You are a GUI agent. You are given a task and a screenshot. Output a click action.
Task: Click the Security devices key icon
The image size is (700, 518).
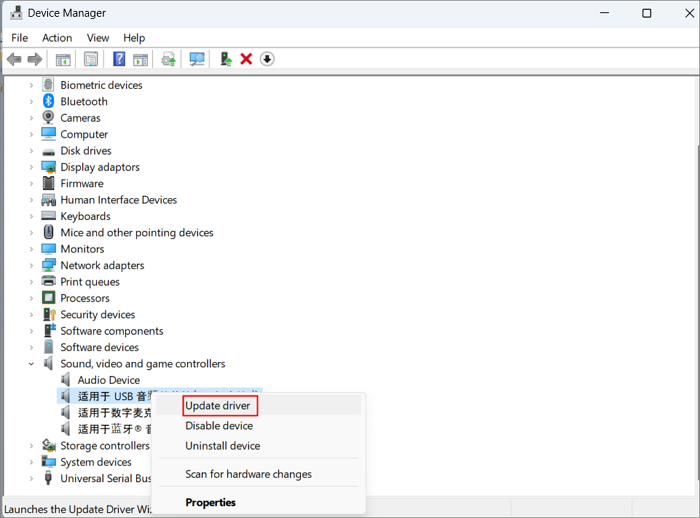49,314
